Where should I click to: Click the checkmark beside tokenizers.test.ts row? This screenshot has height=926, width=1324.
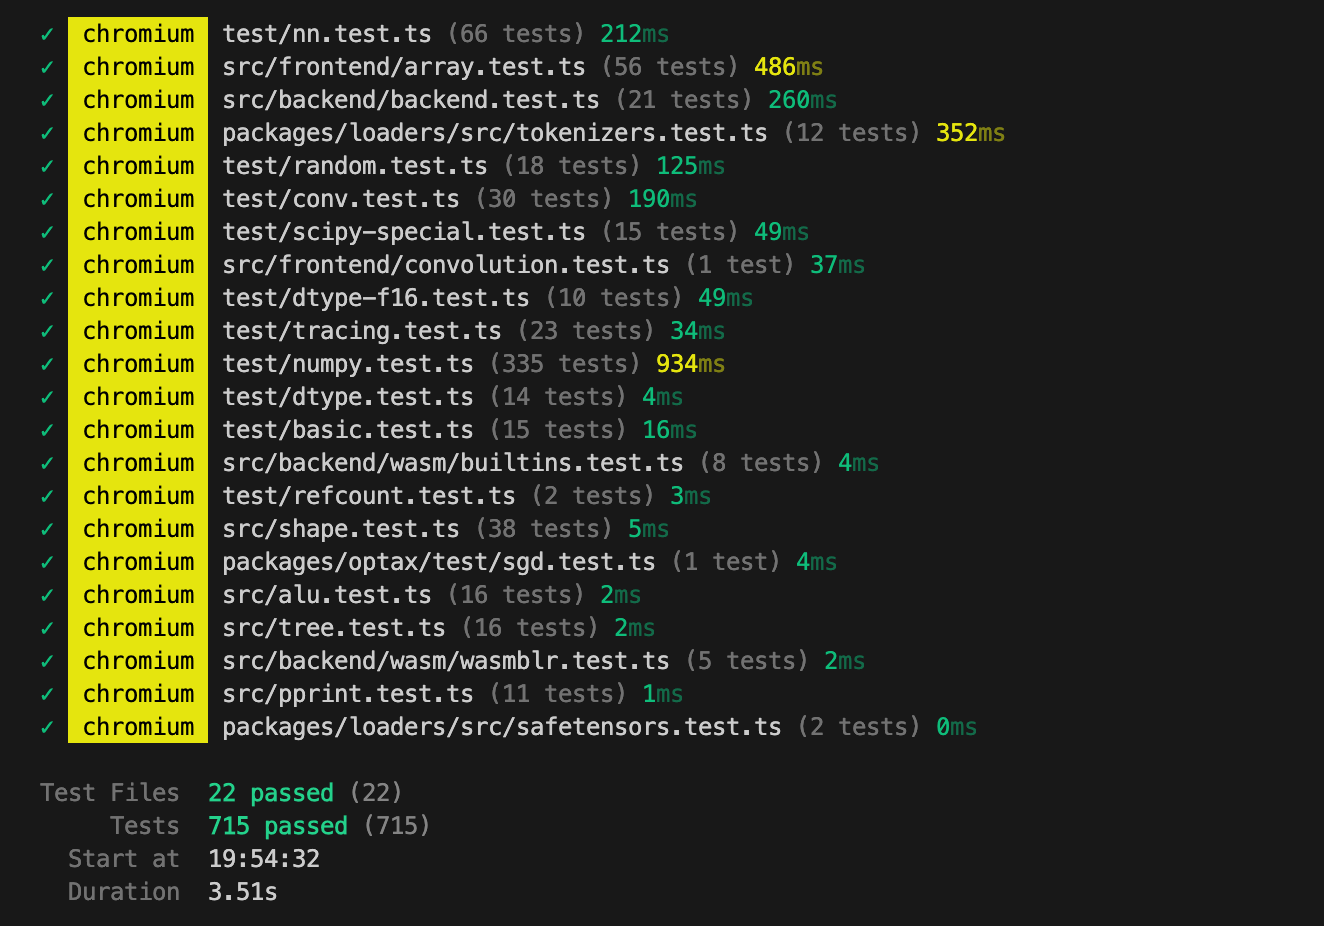point(47,133)
